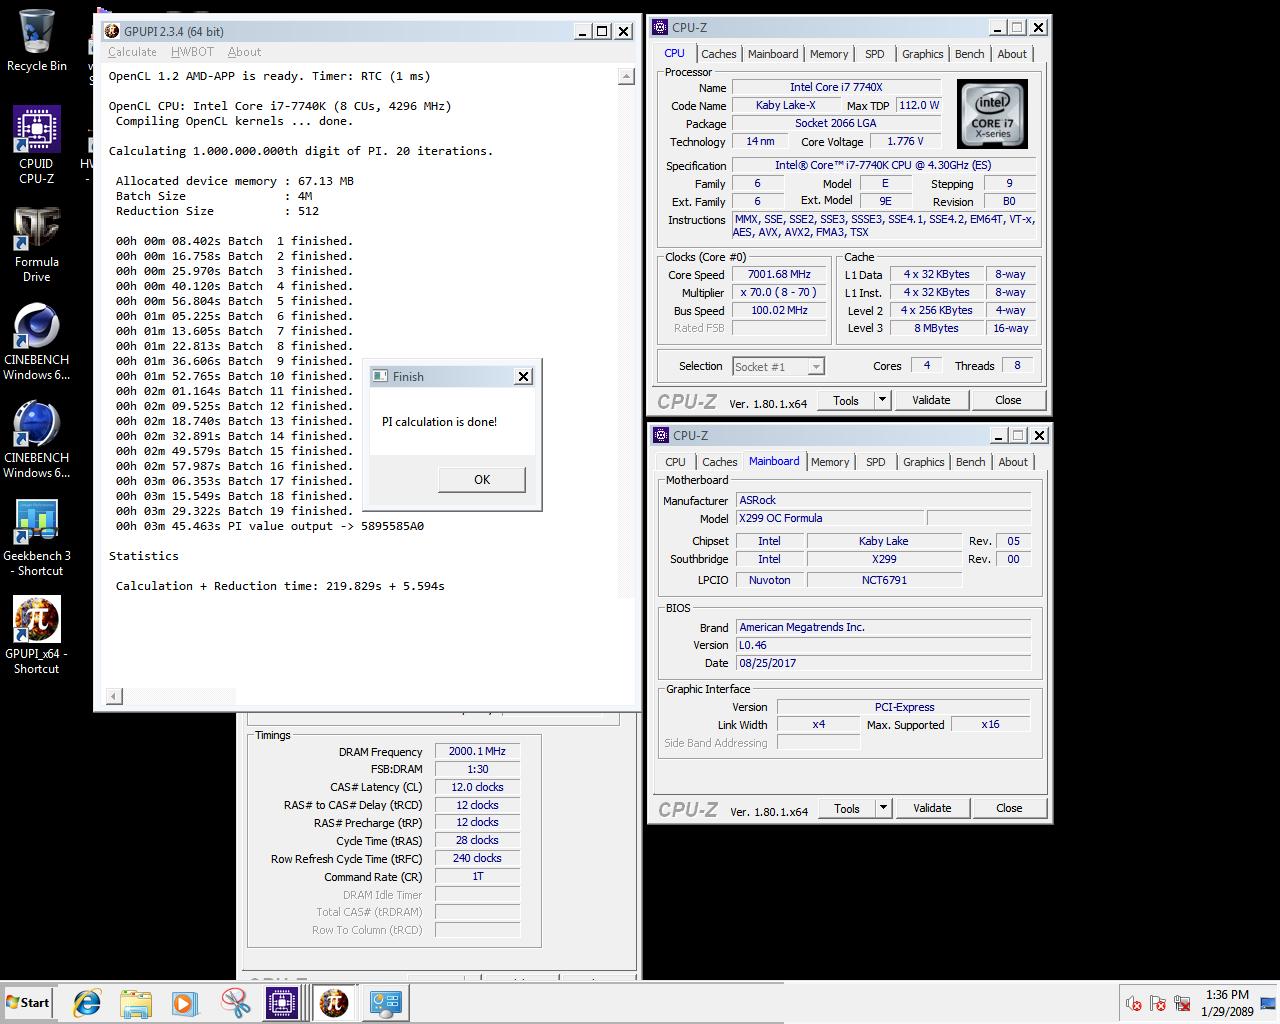Switch to Caches tab in lower CPU-Z

click(719, 462)
